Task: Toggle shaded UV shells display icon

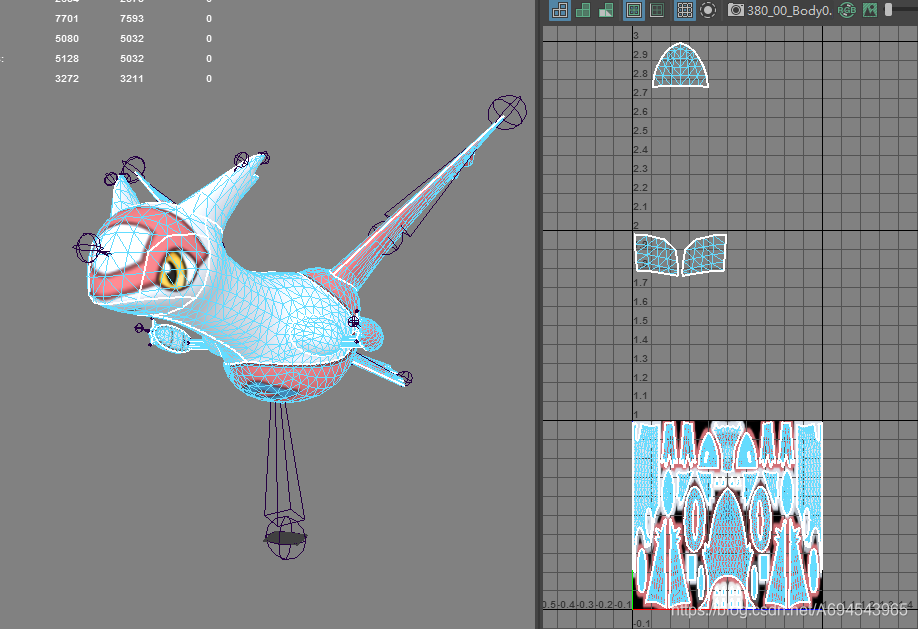Action: (x=583, y=10)
